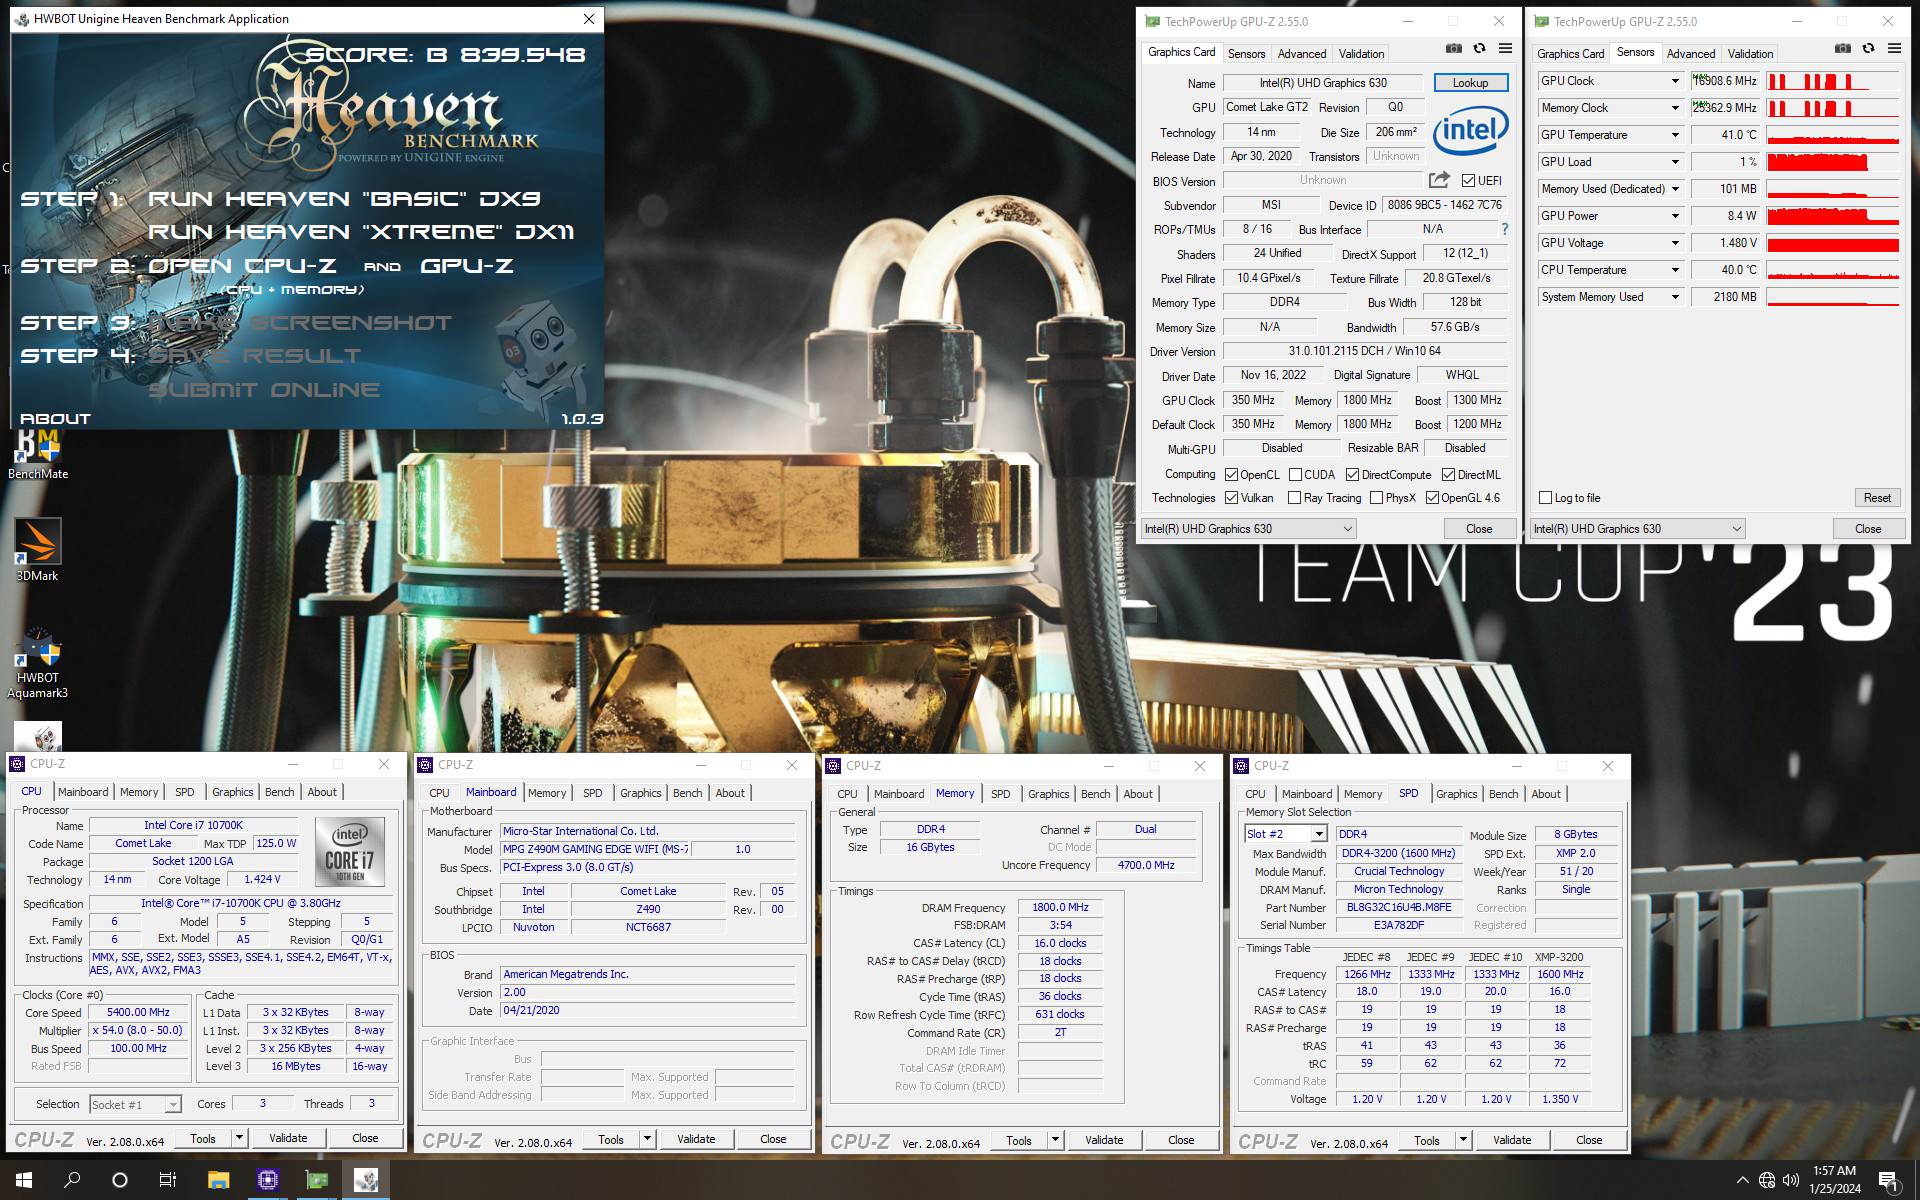Image resolution: width=1920 pixels, height=1200 pixels.
Task: Click Lookup button in GPU-Z
Action: click(1470, 83)
